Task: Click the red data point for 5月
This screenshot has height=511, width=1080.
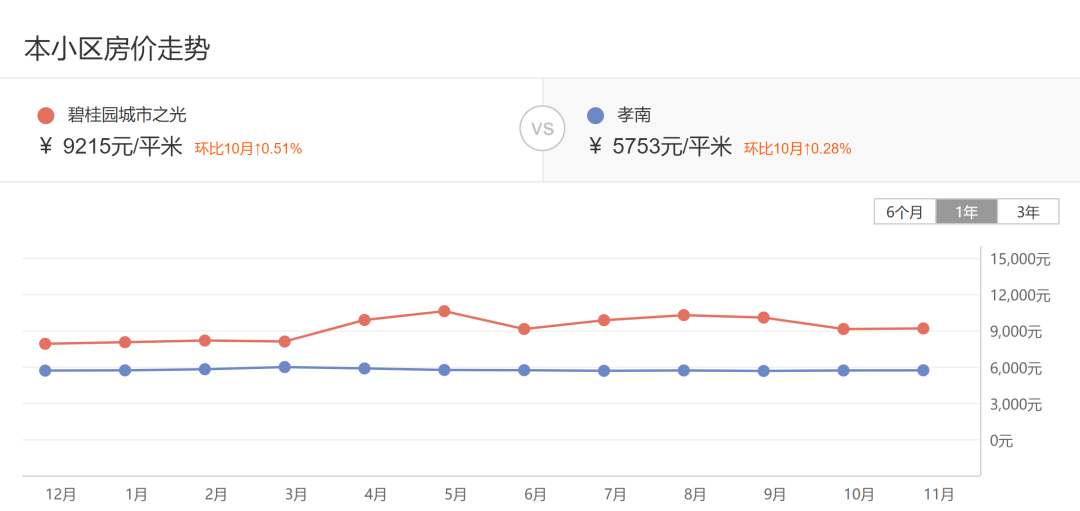Action: pos(444,311)
